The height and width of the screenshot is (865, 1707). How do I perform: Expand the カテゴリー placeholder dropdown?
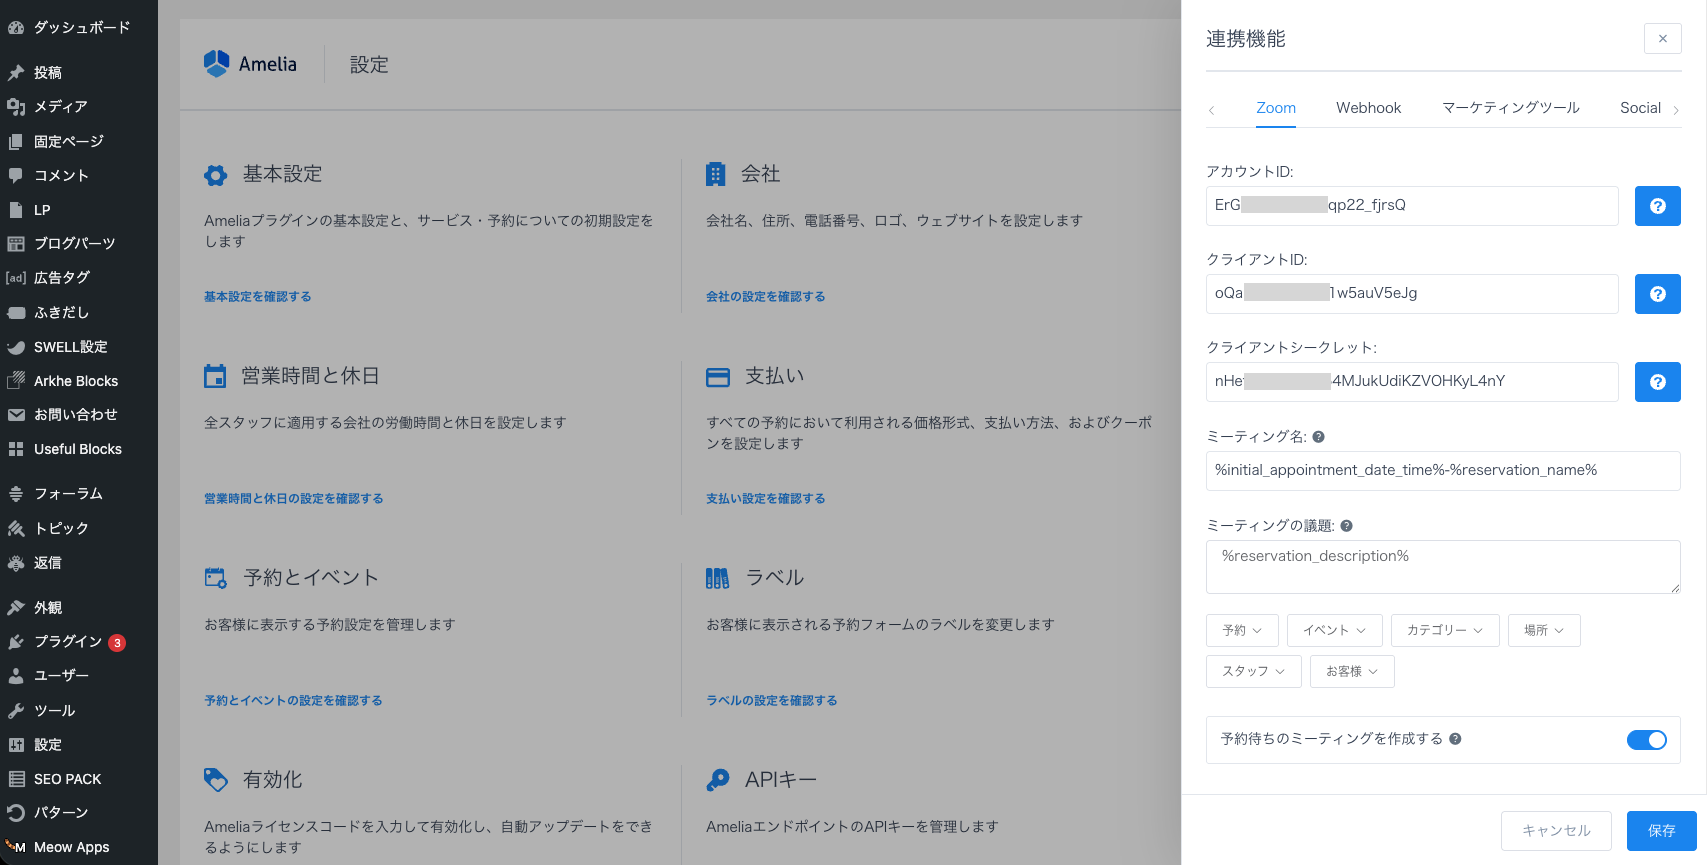(x=1444, y=630)
